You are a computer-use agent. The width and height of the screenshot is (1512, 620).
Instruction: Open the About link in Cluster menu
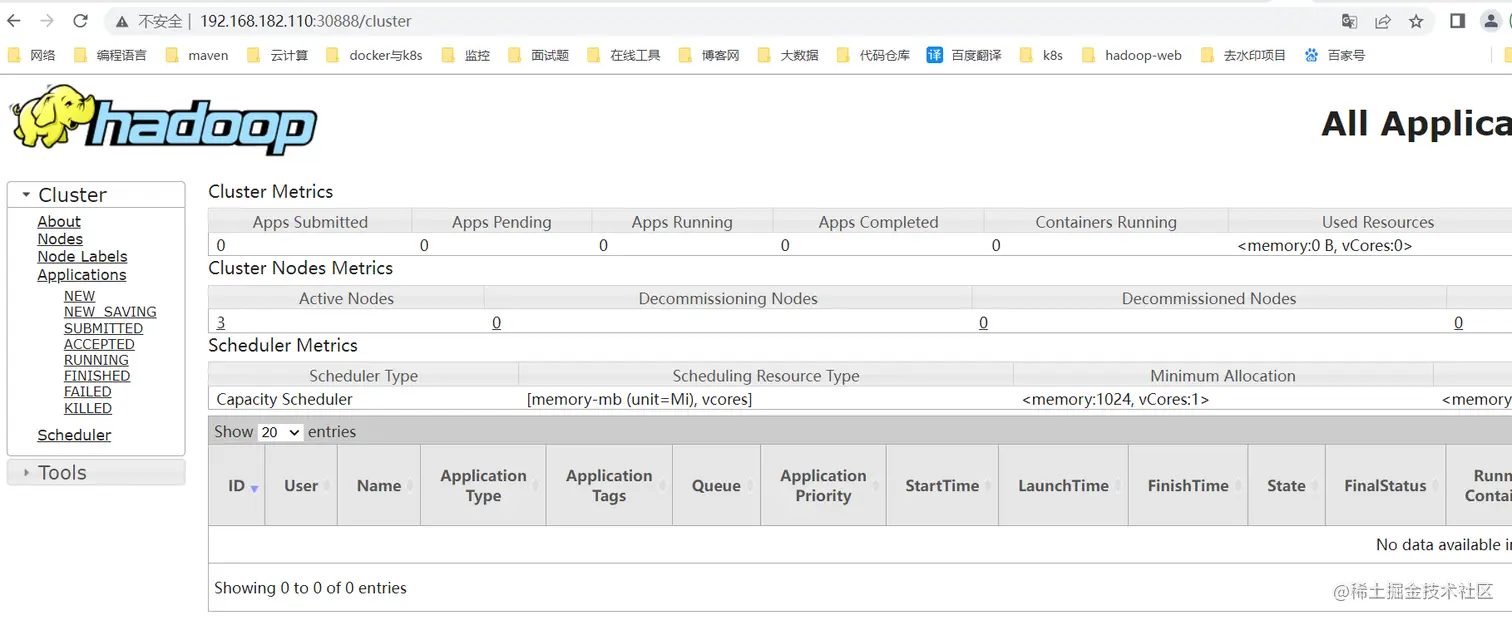pyautogui.click(x=59, y=222)
